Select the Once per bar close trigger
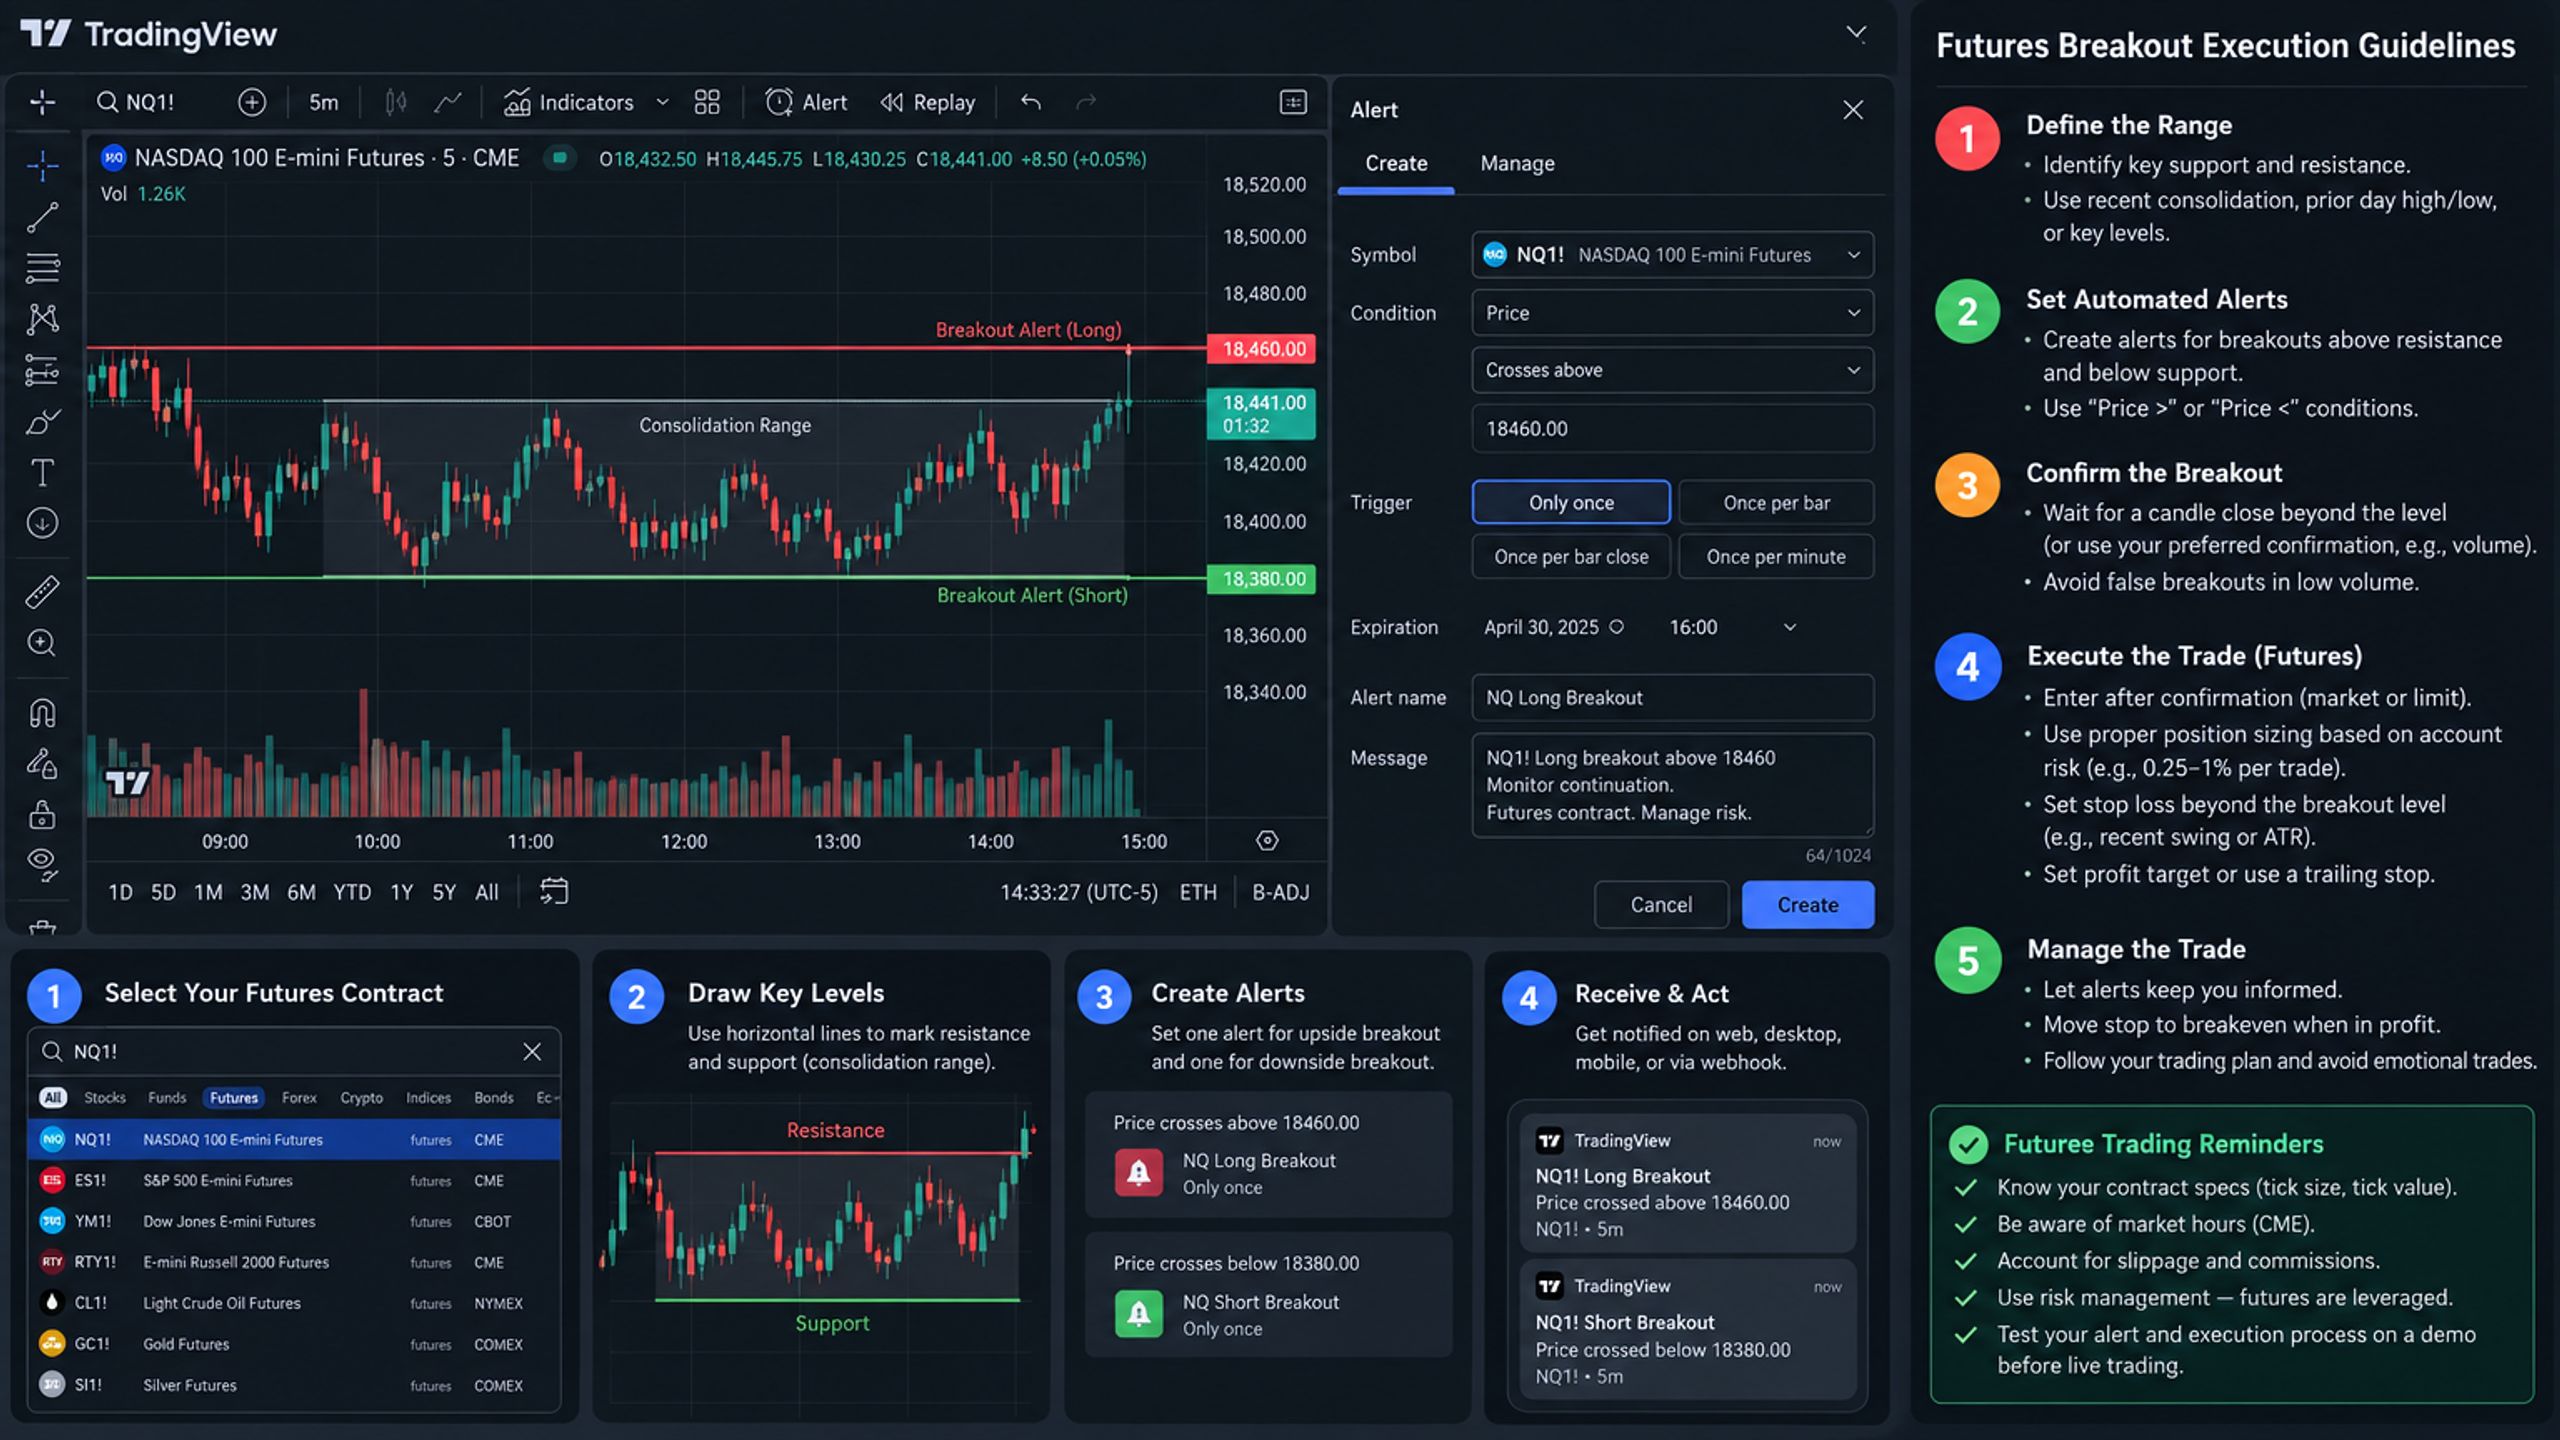 coord(1571,557)
